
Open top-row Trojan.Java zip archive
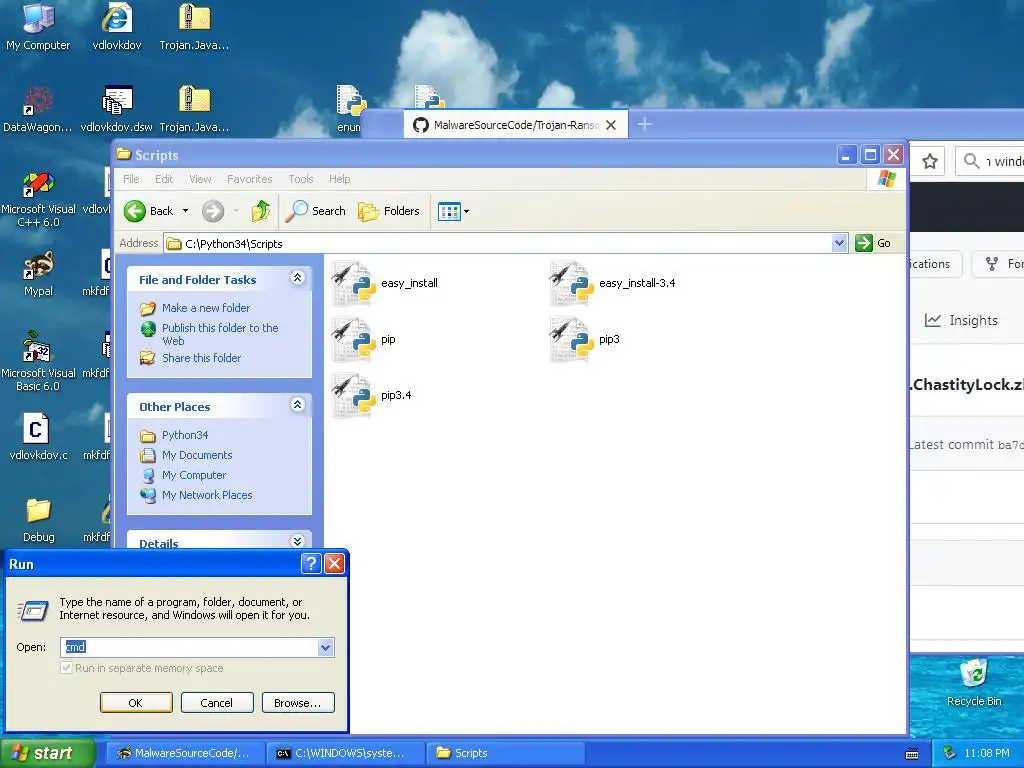point(194,27)
